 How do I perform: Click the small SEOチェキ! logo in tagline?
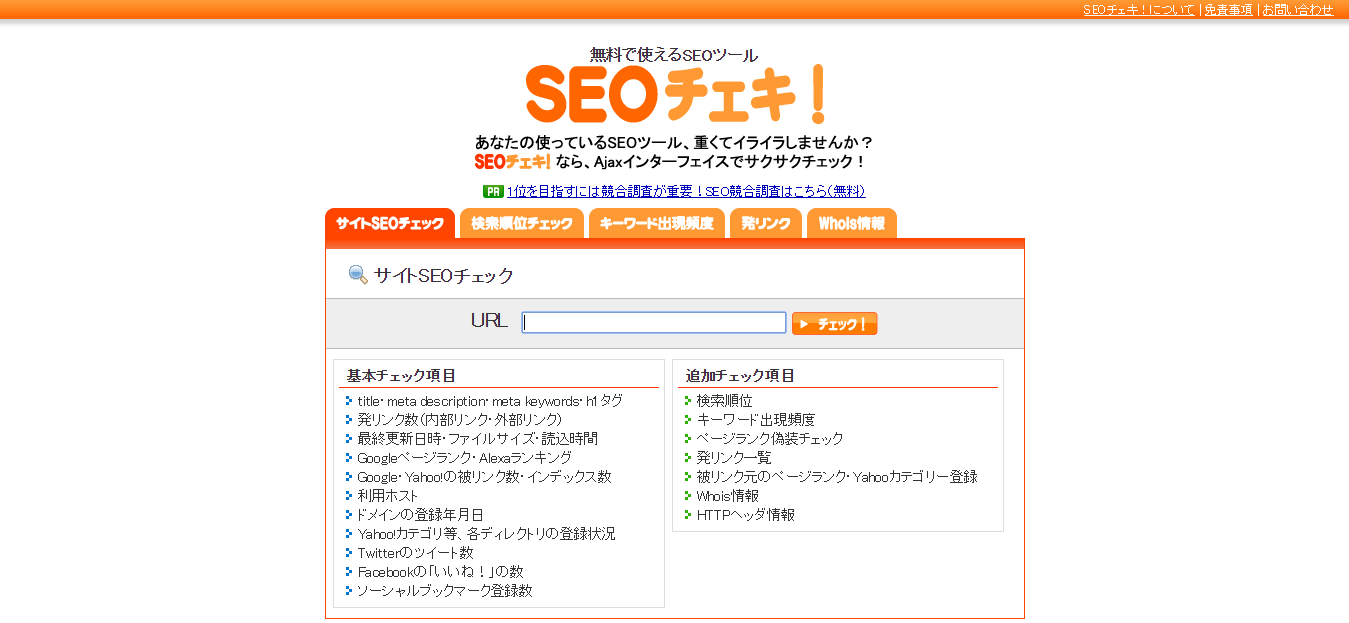point(512,161)
